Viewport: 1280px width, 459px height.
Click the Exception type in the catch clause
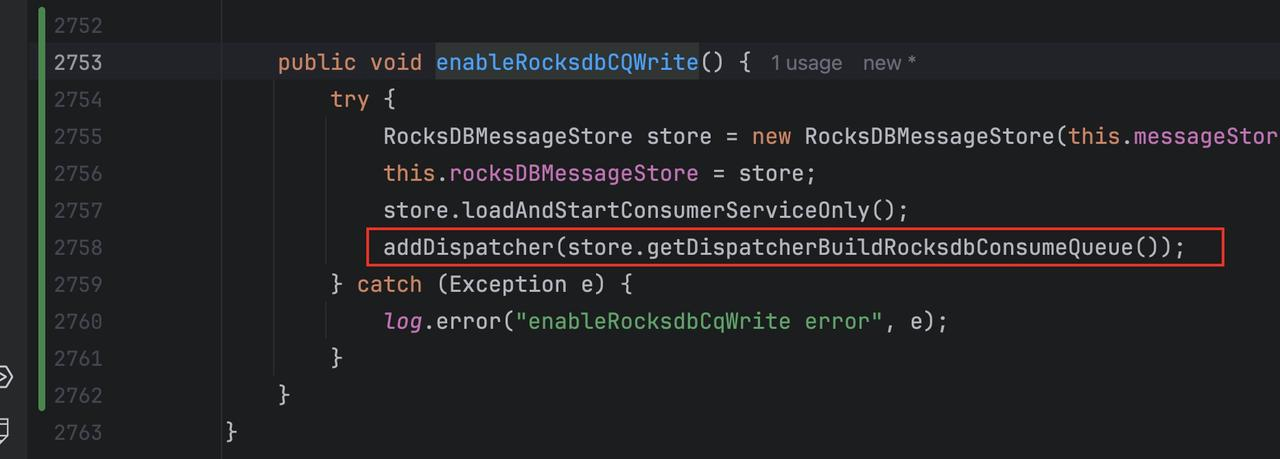(x=508, y=284)
